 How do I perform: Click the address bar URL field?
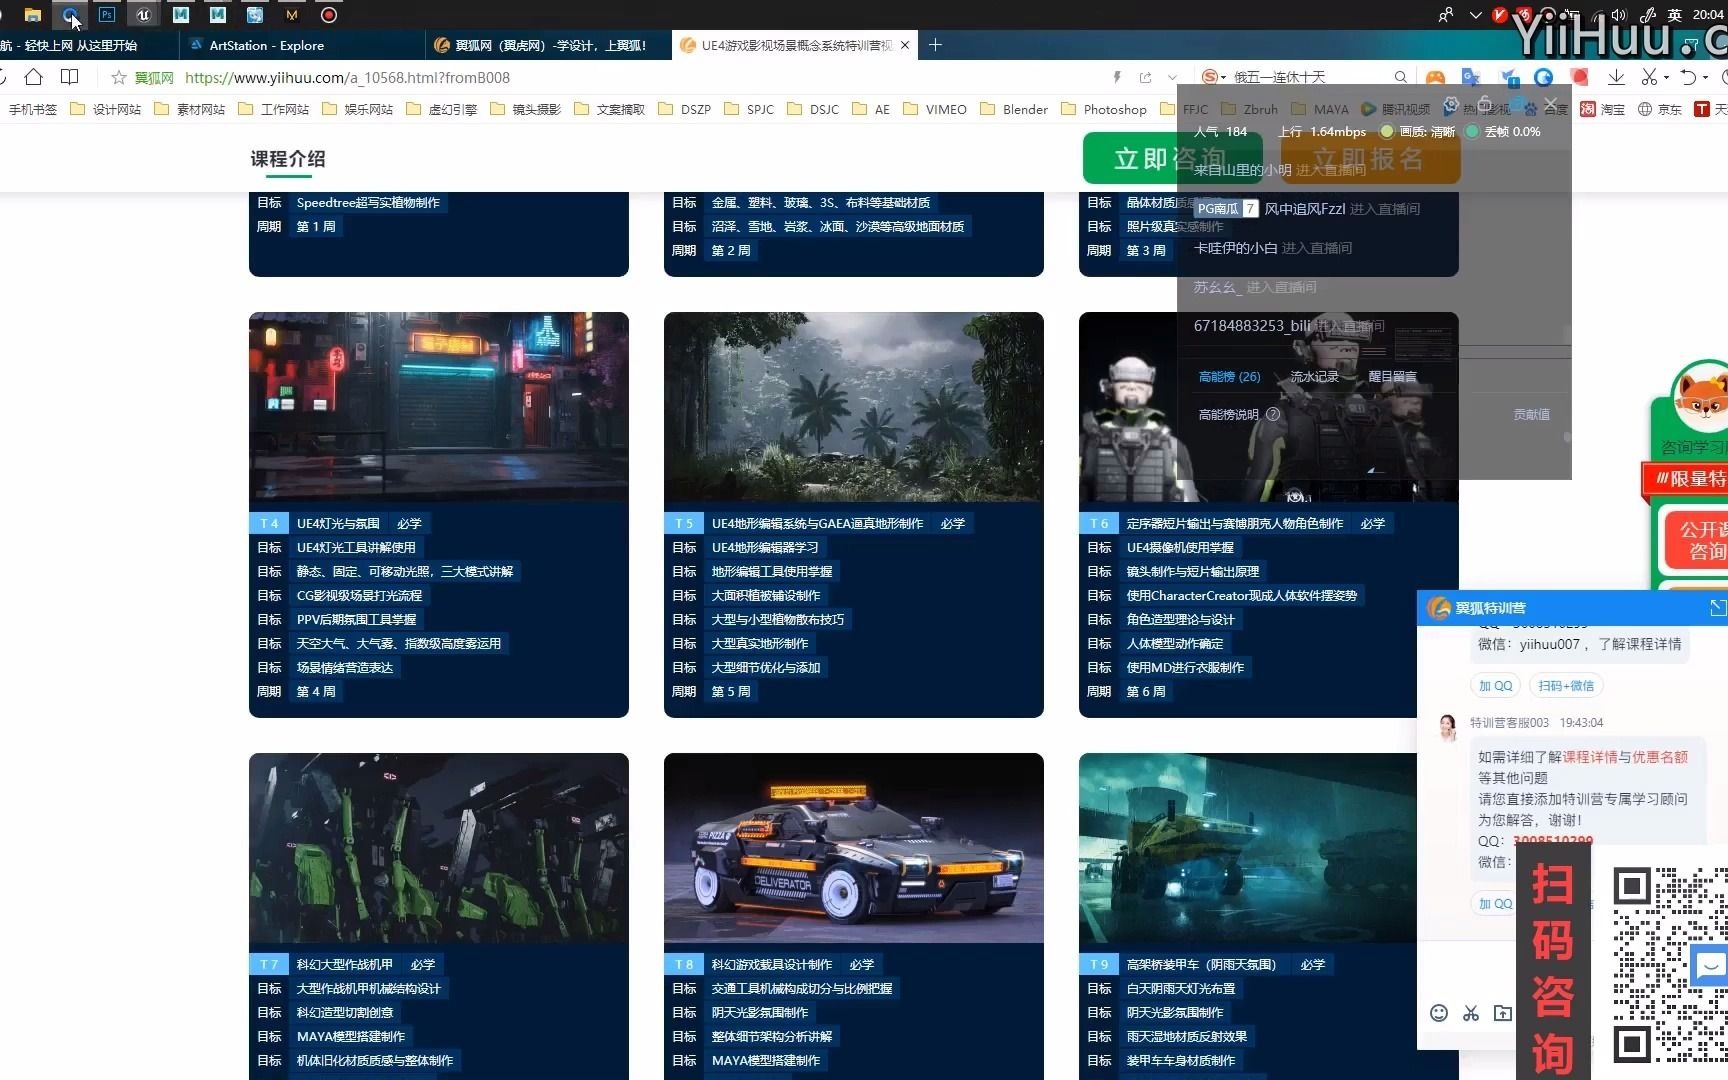640,77
